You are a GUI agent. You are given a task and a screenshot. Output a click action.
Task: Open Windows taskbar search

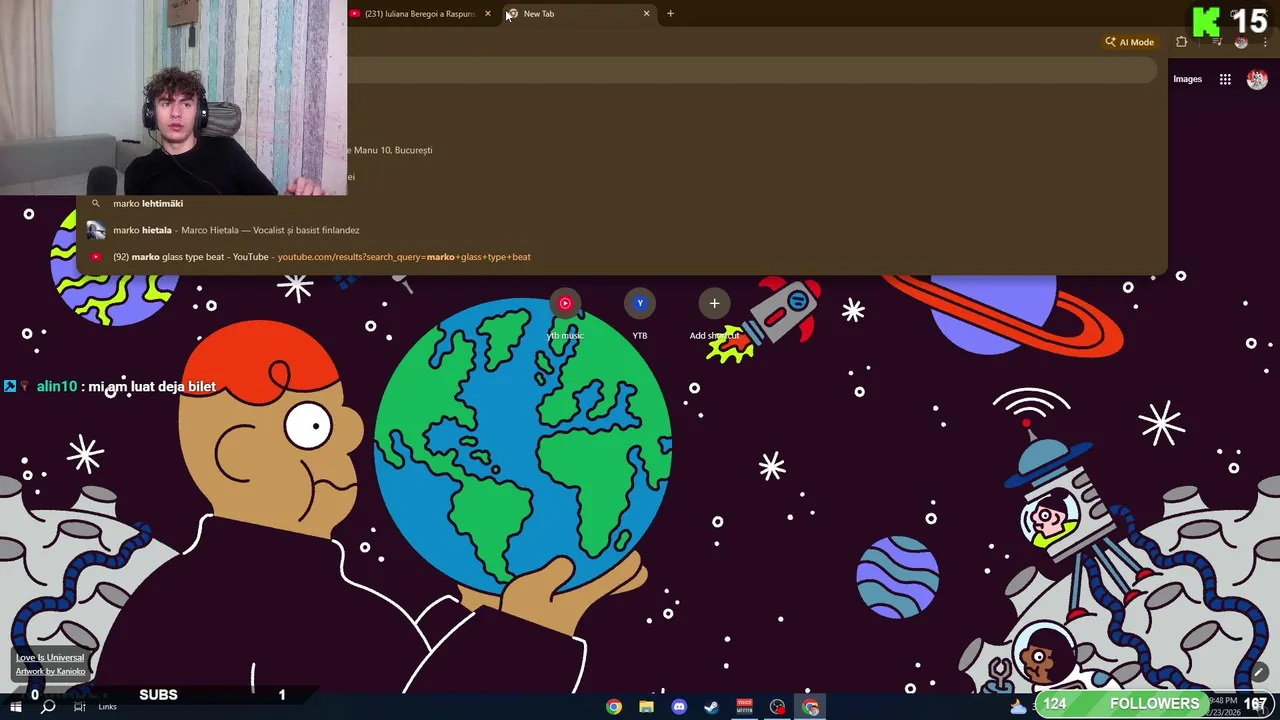click(x=48, y=707)
